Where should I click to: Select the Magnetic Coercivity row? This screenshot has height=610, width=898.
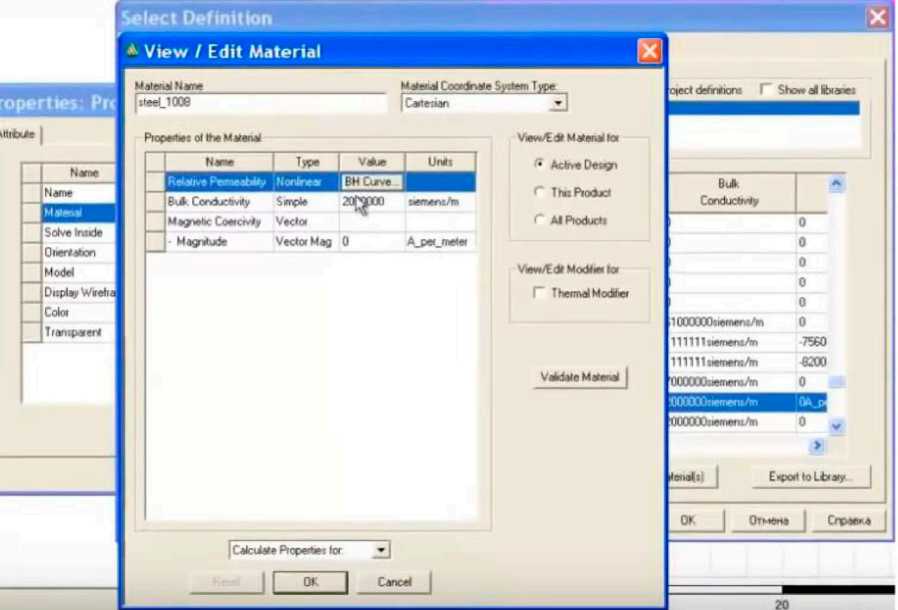(219, 222)
